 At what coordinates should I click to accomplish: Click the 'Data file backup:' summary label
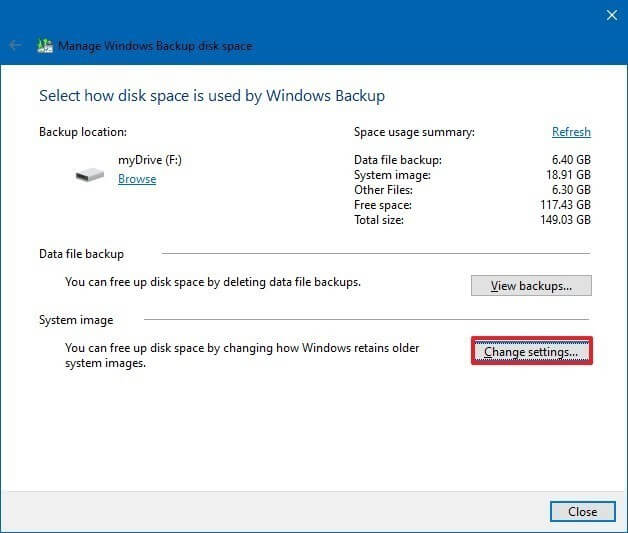pyautogui.click(x=398, y=160)
